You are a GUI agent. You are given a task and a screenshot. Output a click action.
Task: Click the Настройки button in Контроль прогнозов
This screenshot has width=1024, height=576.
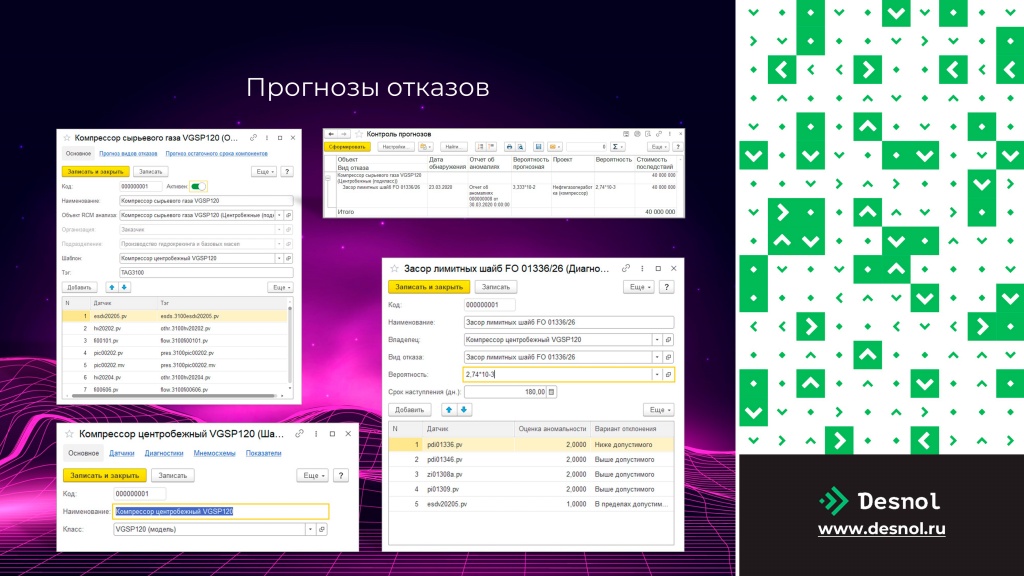pyautogui.click(x=395, y=147)
